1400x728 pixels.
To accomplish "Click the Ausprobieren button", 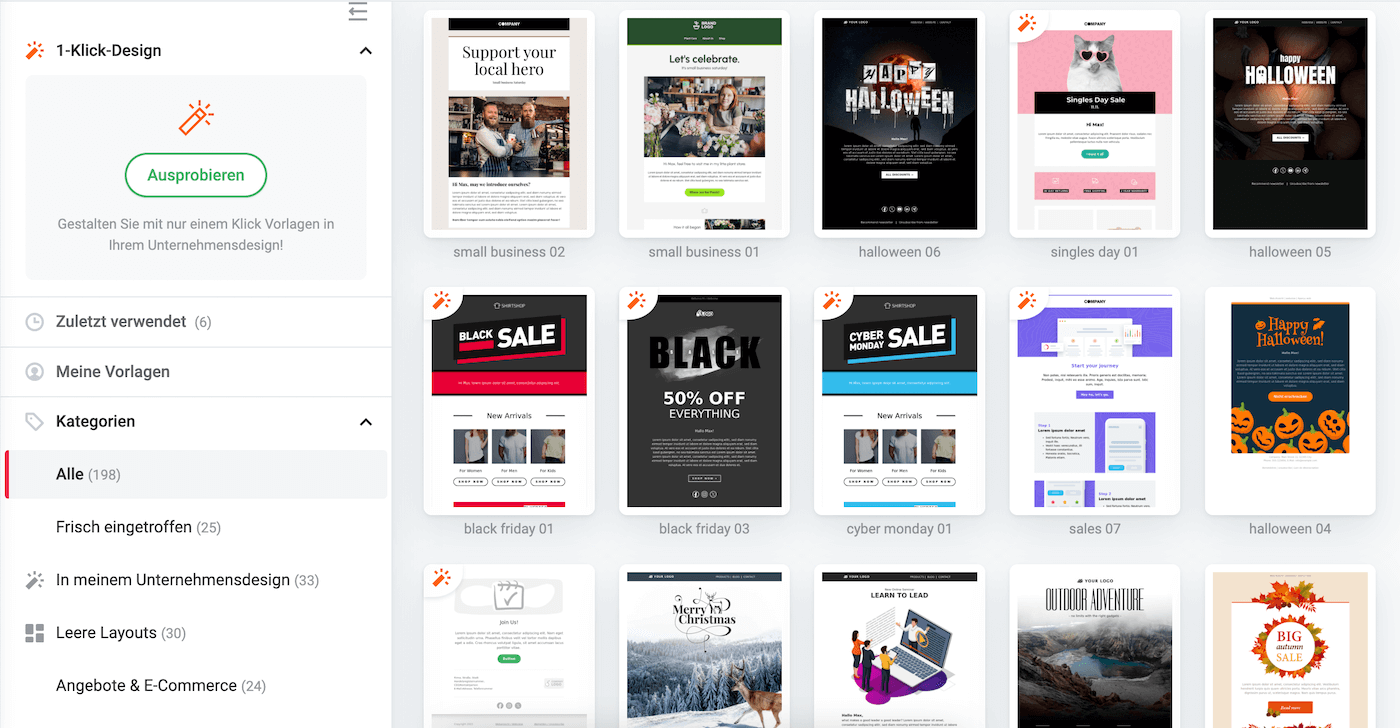I will (196, 175).
